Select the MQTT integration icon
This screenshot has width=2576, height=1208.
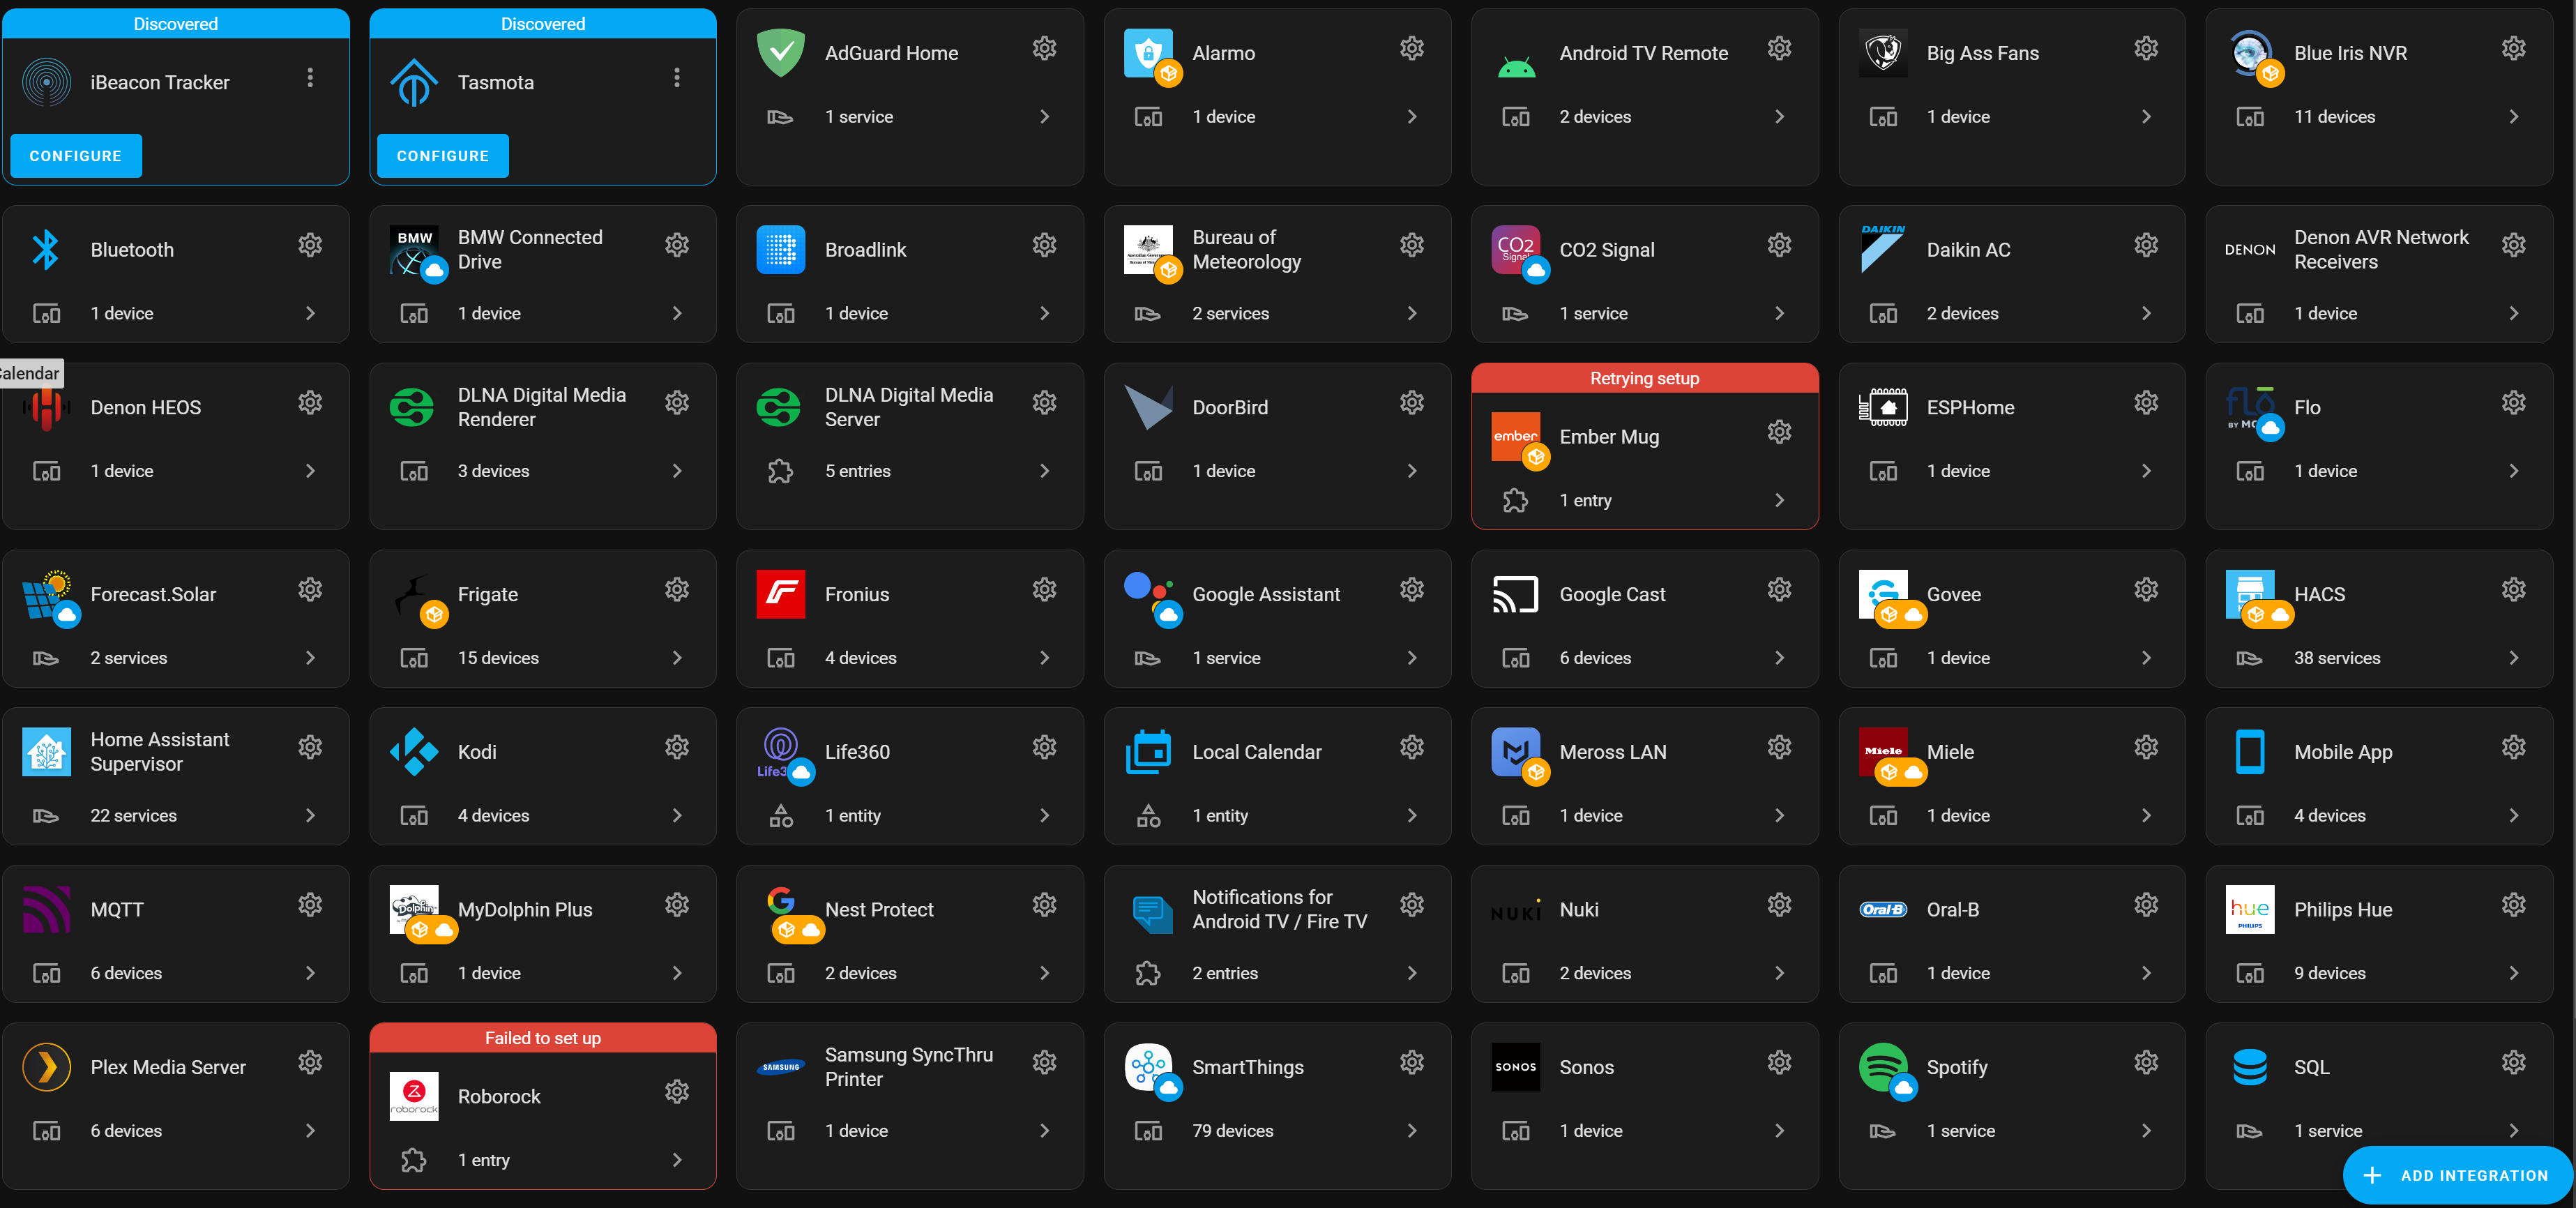tap(46, 909)
